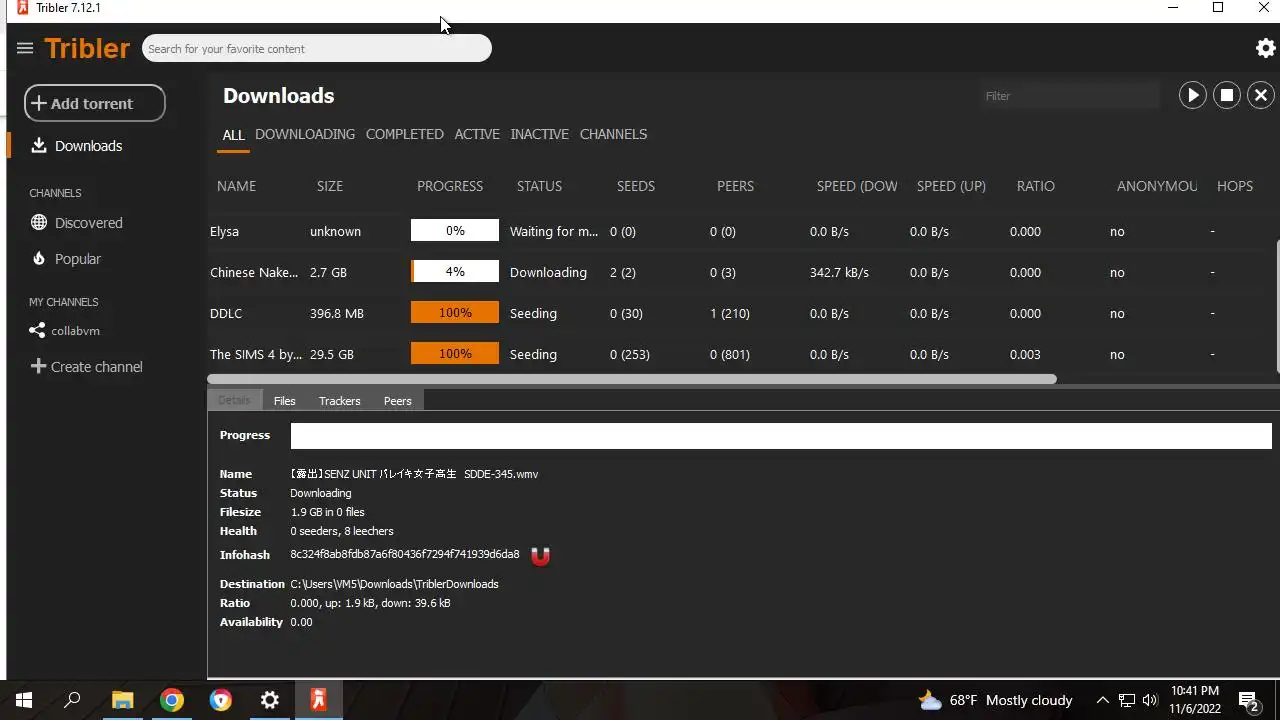Screen dimensions: 1280x720
Task: Switch to the DOWNLOADING tab
Action: point(305,134)
